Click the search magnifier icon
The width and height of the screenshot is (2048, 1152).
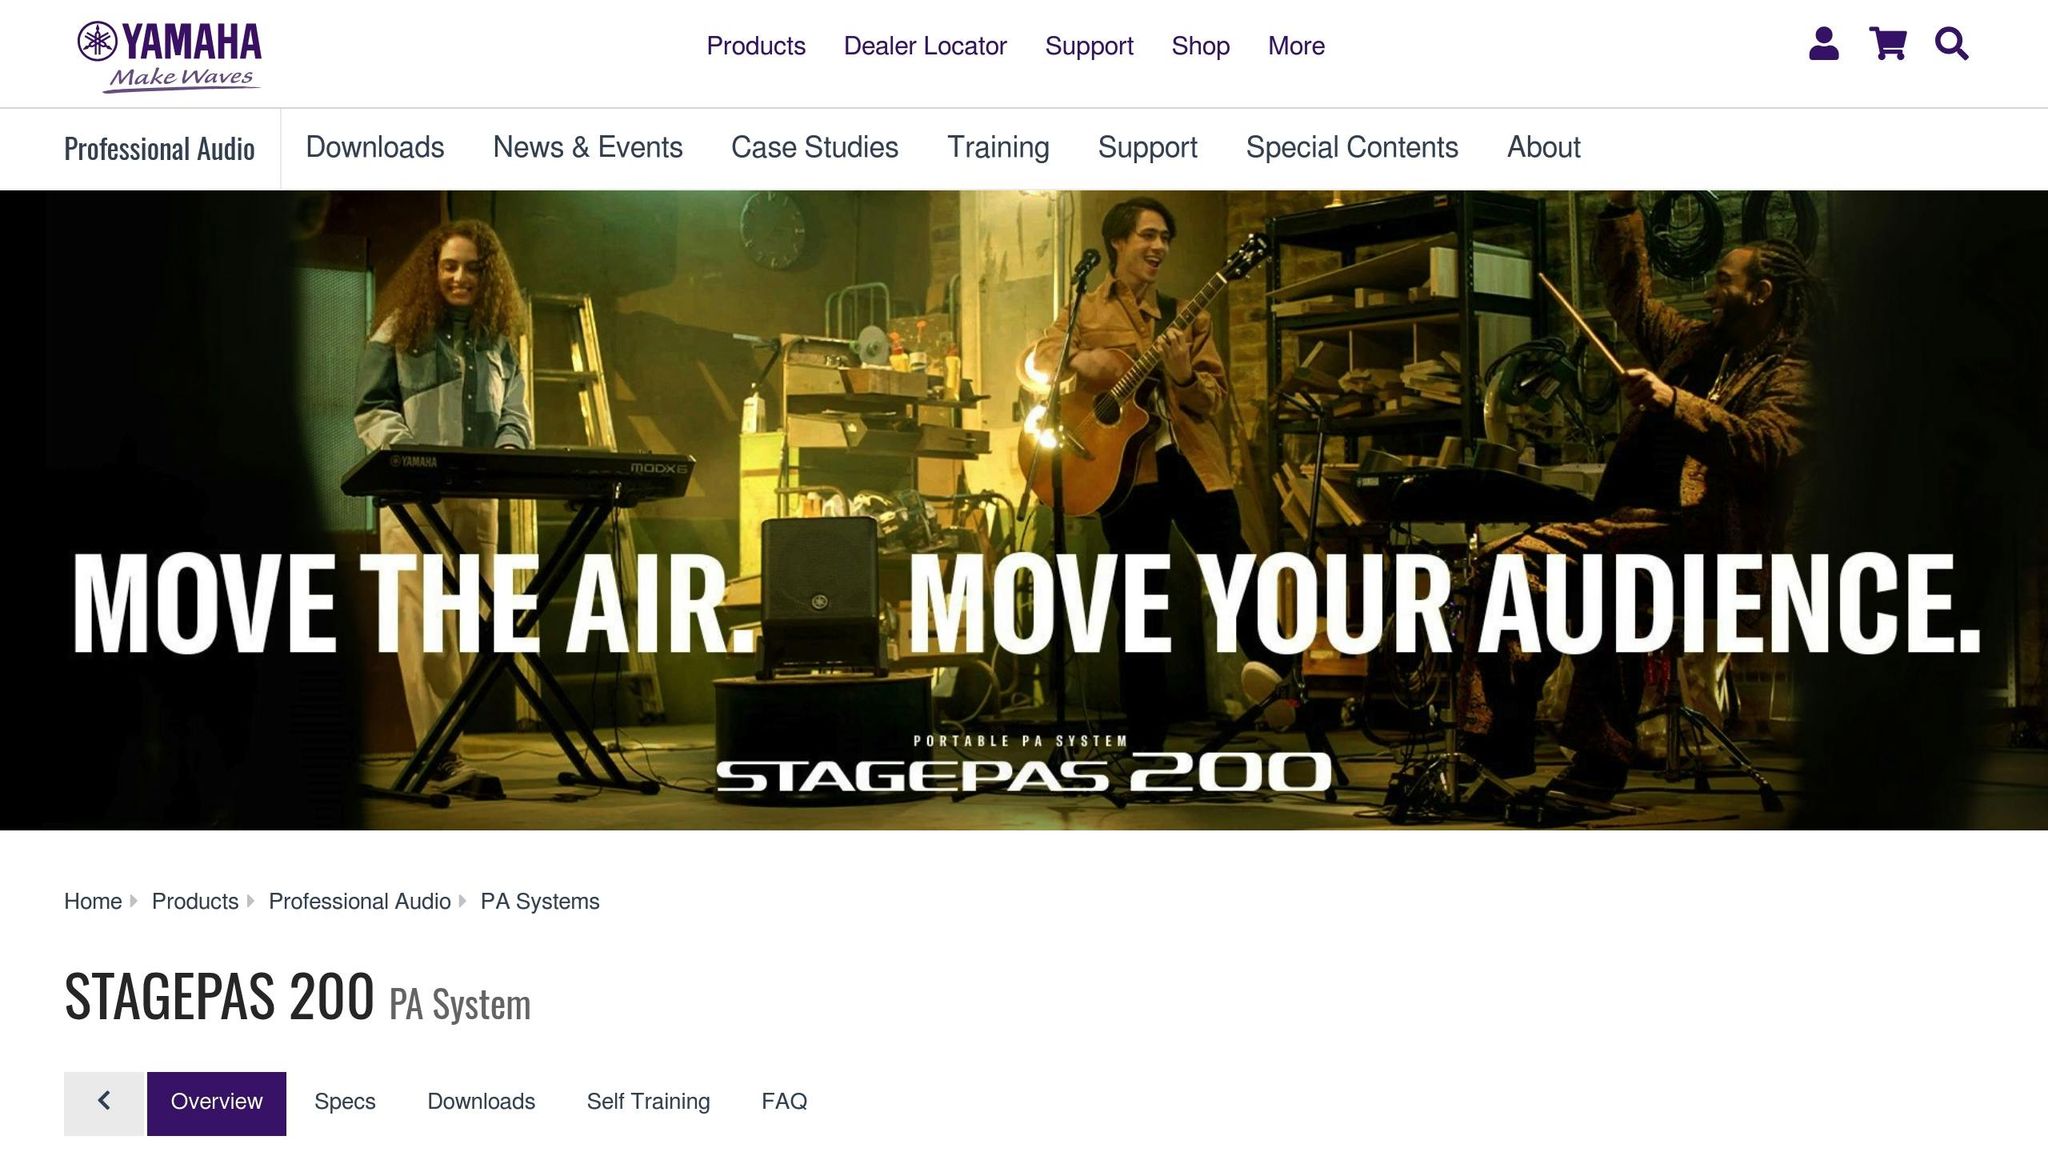point(1951,44)
